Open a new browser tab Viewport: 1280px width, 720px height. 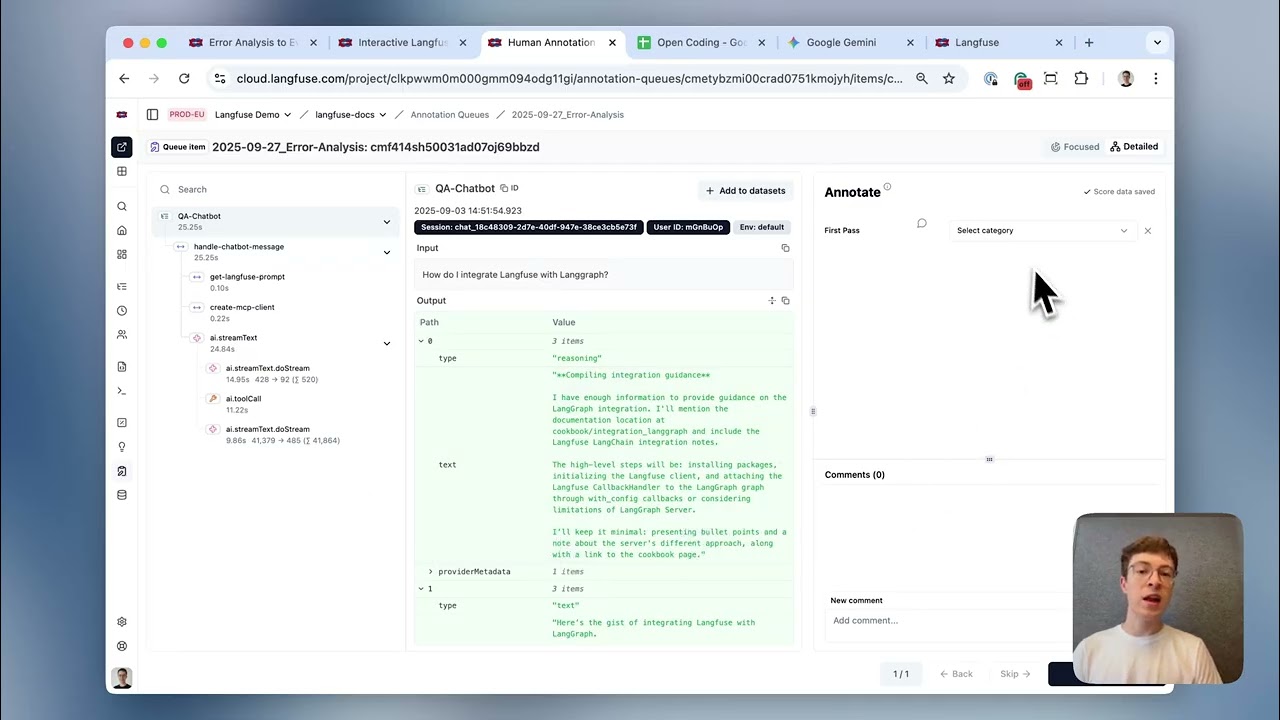pos(1089,43)
